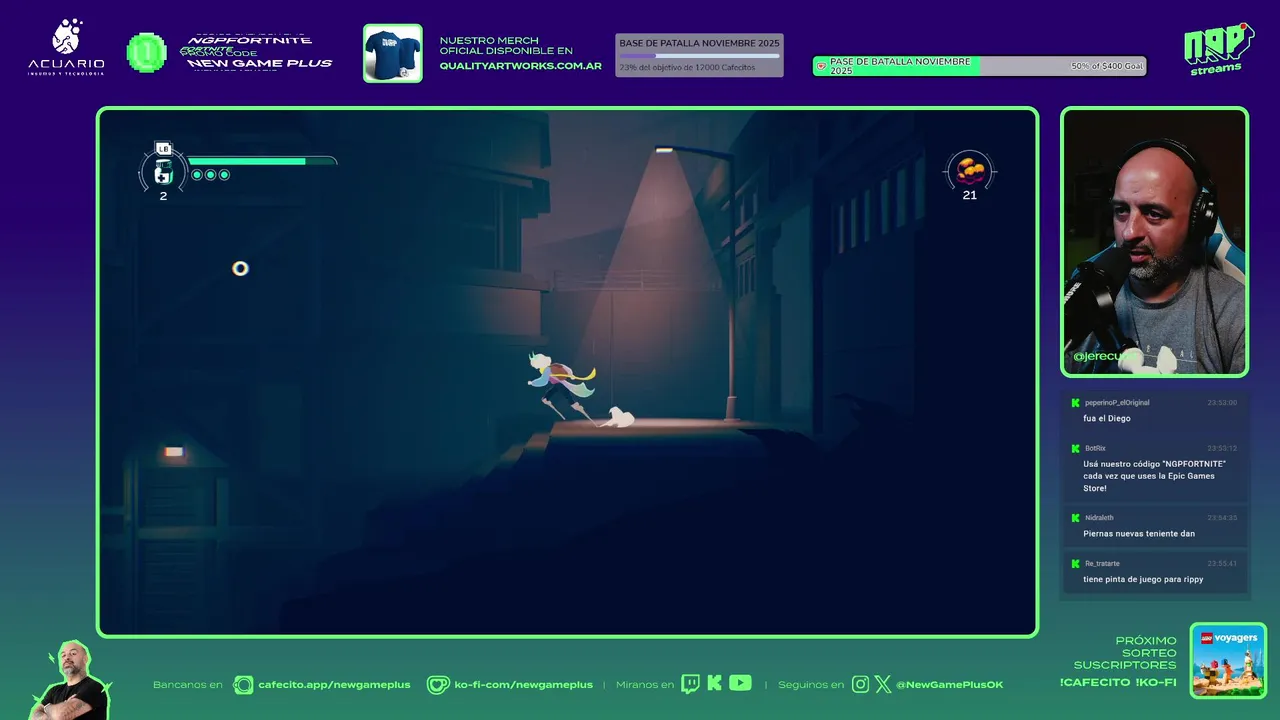Click the Base de Batalla Noviembre 2025 progress bar
The image size is (1280, 720).
(x=699, y=55)
